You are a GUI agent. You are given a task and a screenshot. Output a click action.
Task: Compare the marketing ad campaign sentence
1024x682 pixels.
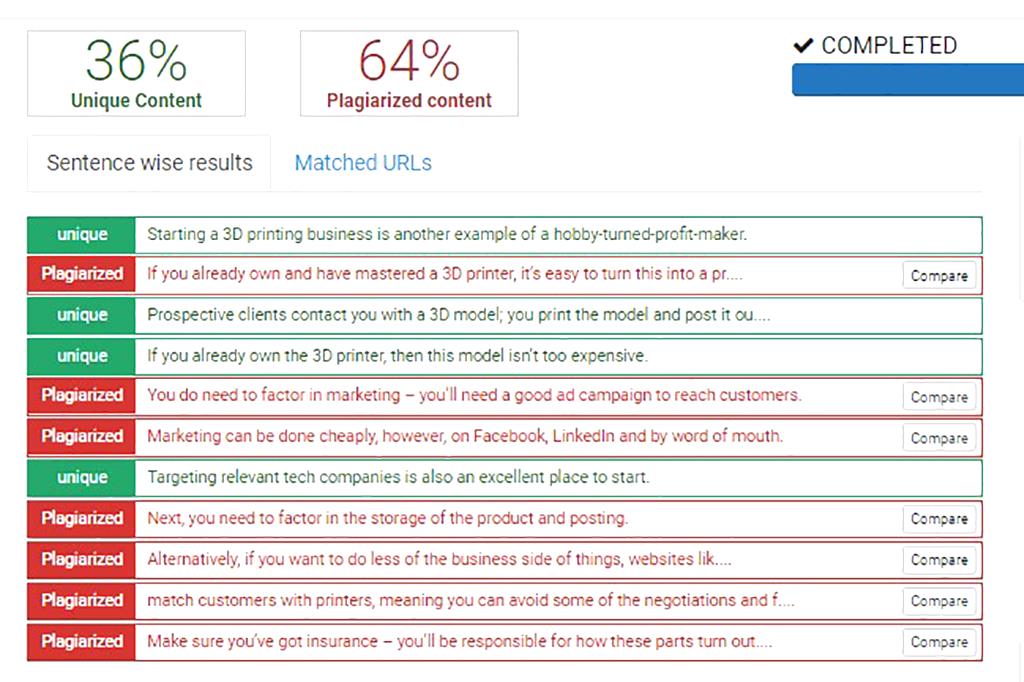pos(938,396)
